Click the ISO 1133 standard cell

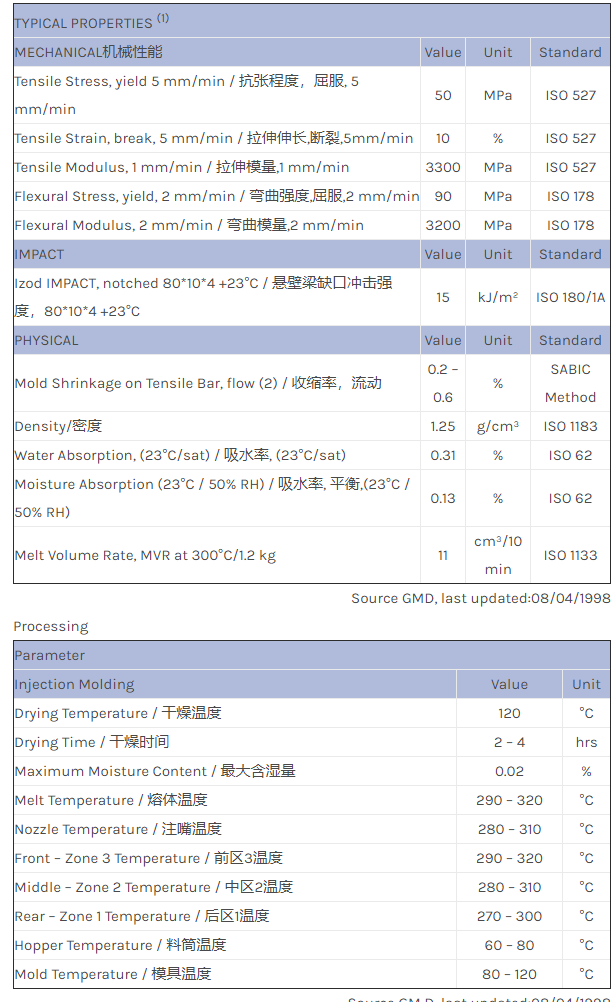[x=570, y=555]
